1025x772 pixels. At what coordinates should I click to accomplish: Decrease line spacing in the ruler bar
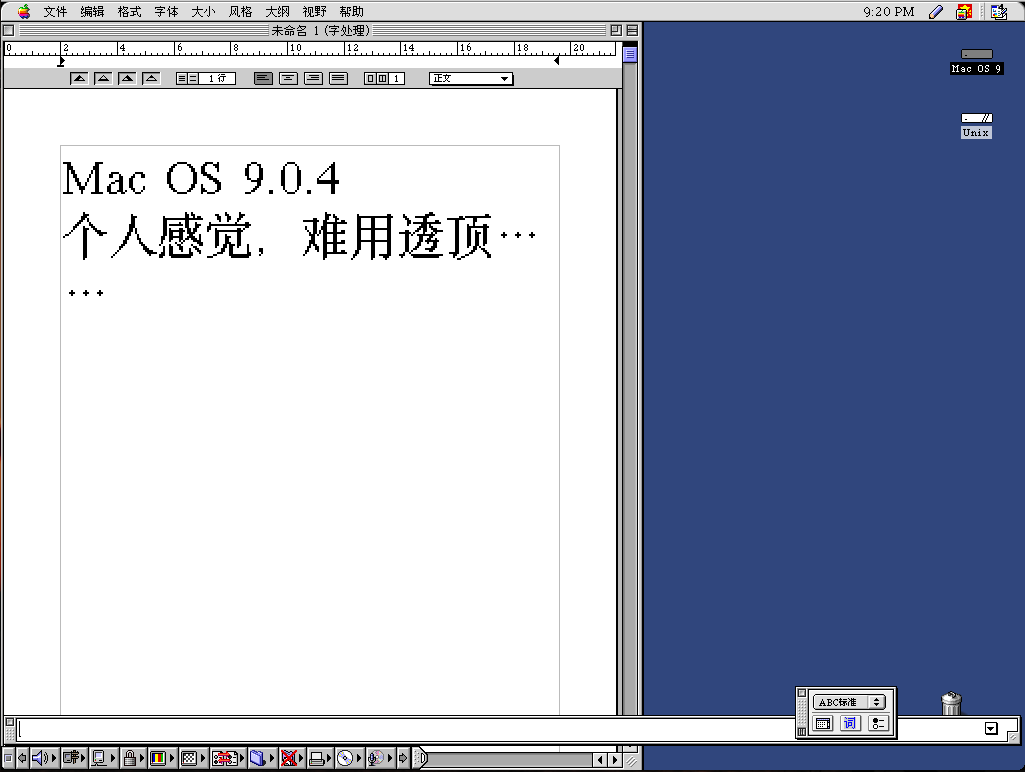(182, 78)
